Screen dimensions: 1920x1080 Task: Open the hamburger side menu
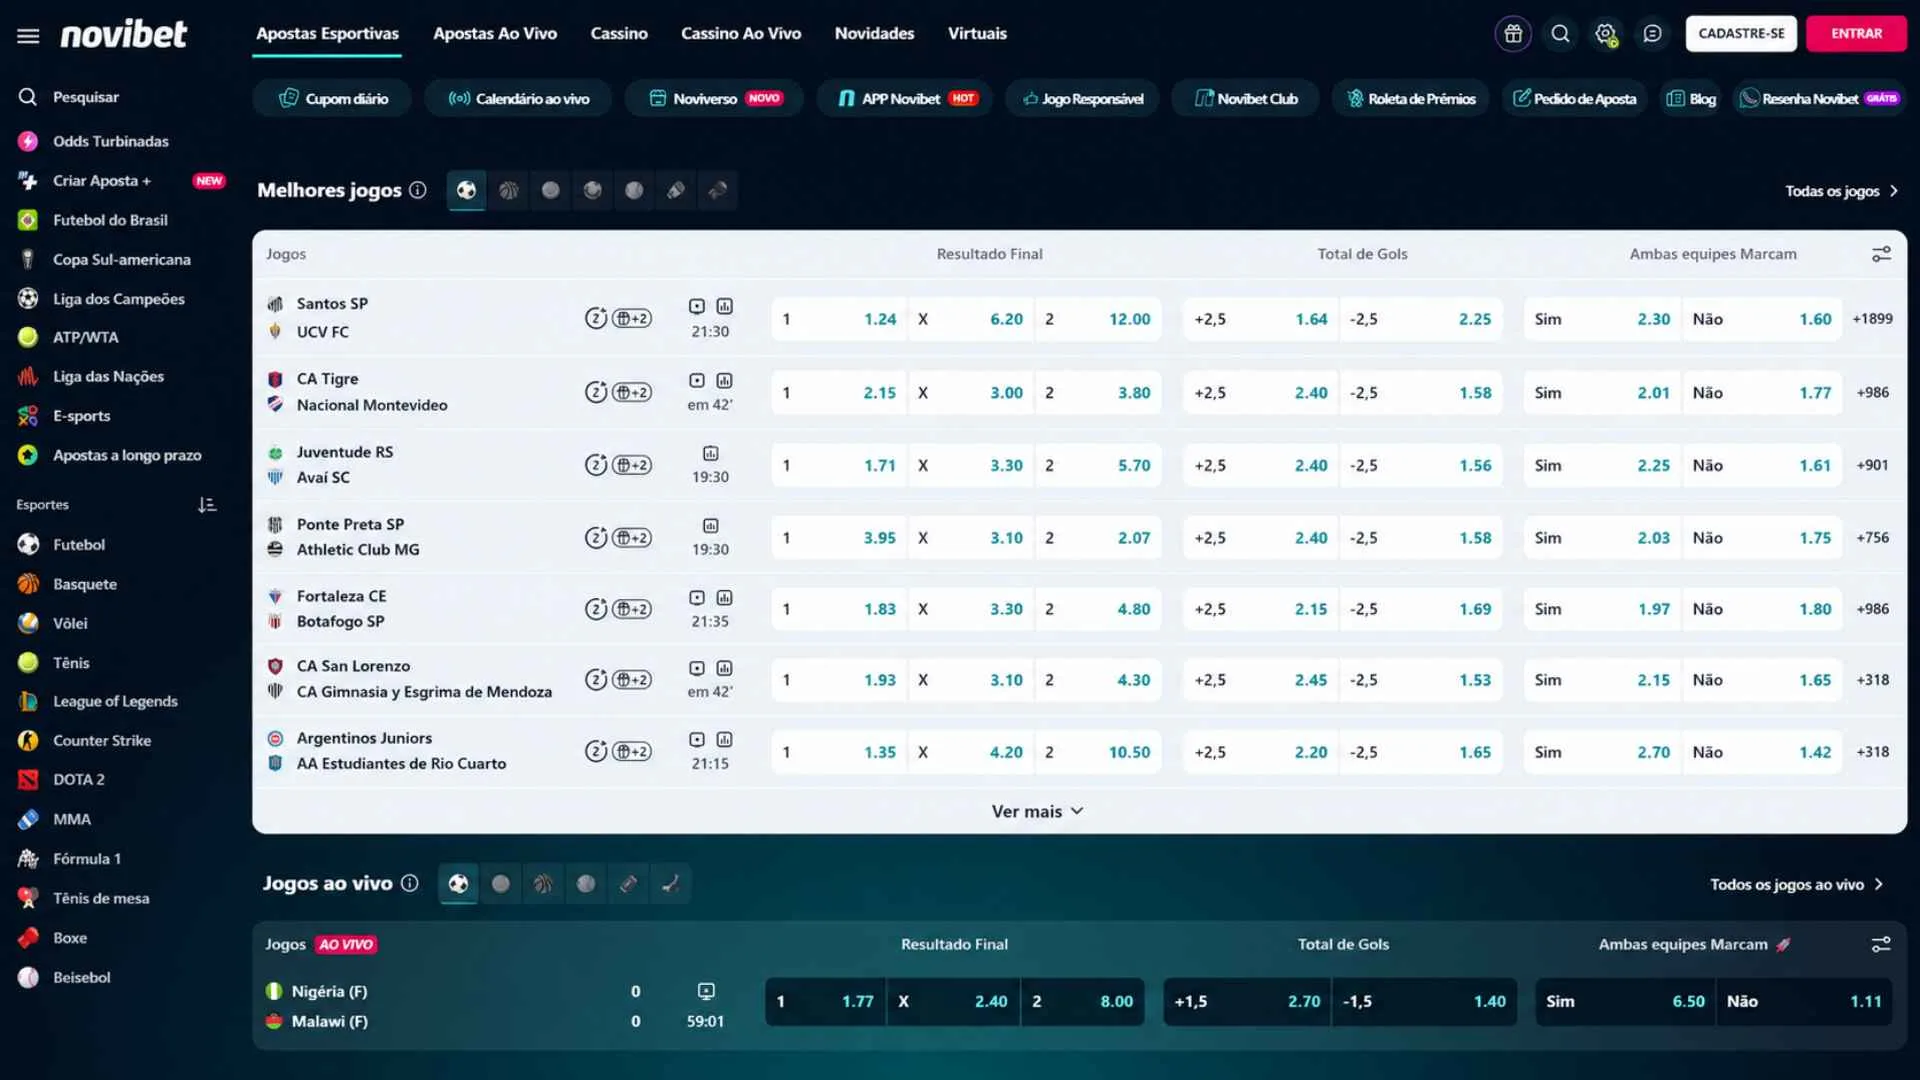pyautogui.click(x=28, y=35)
